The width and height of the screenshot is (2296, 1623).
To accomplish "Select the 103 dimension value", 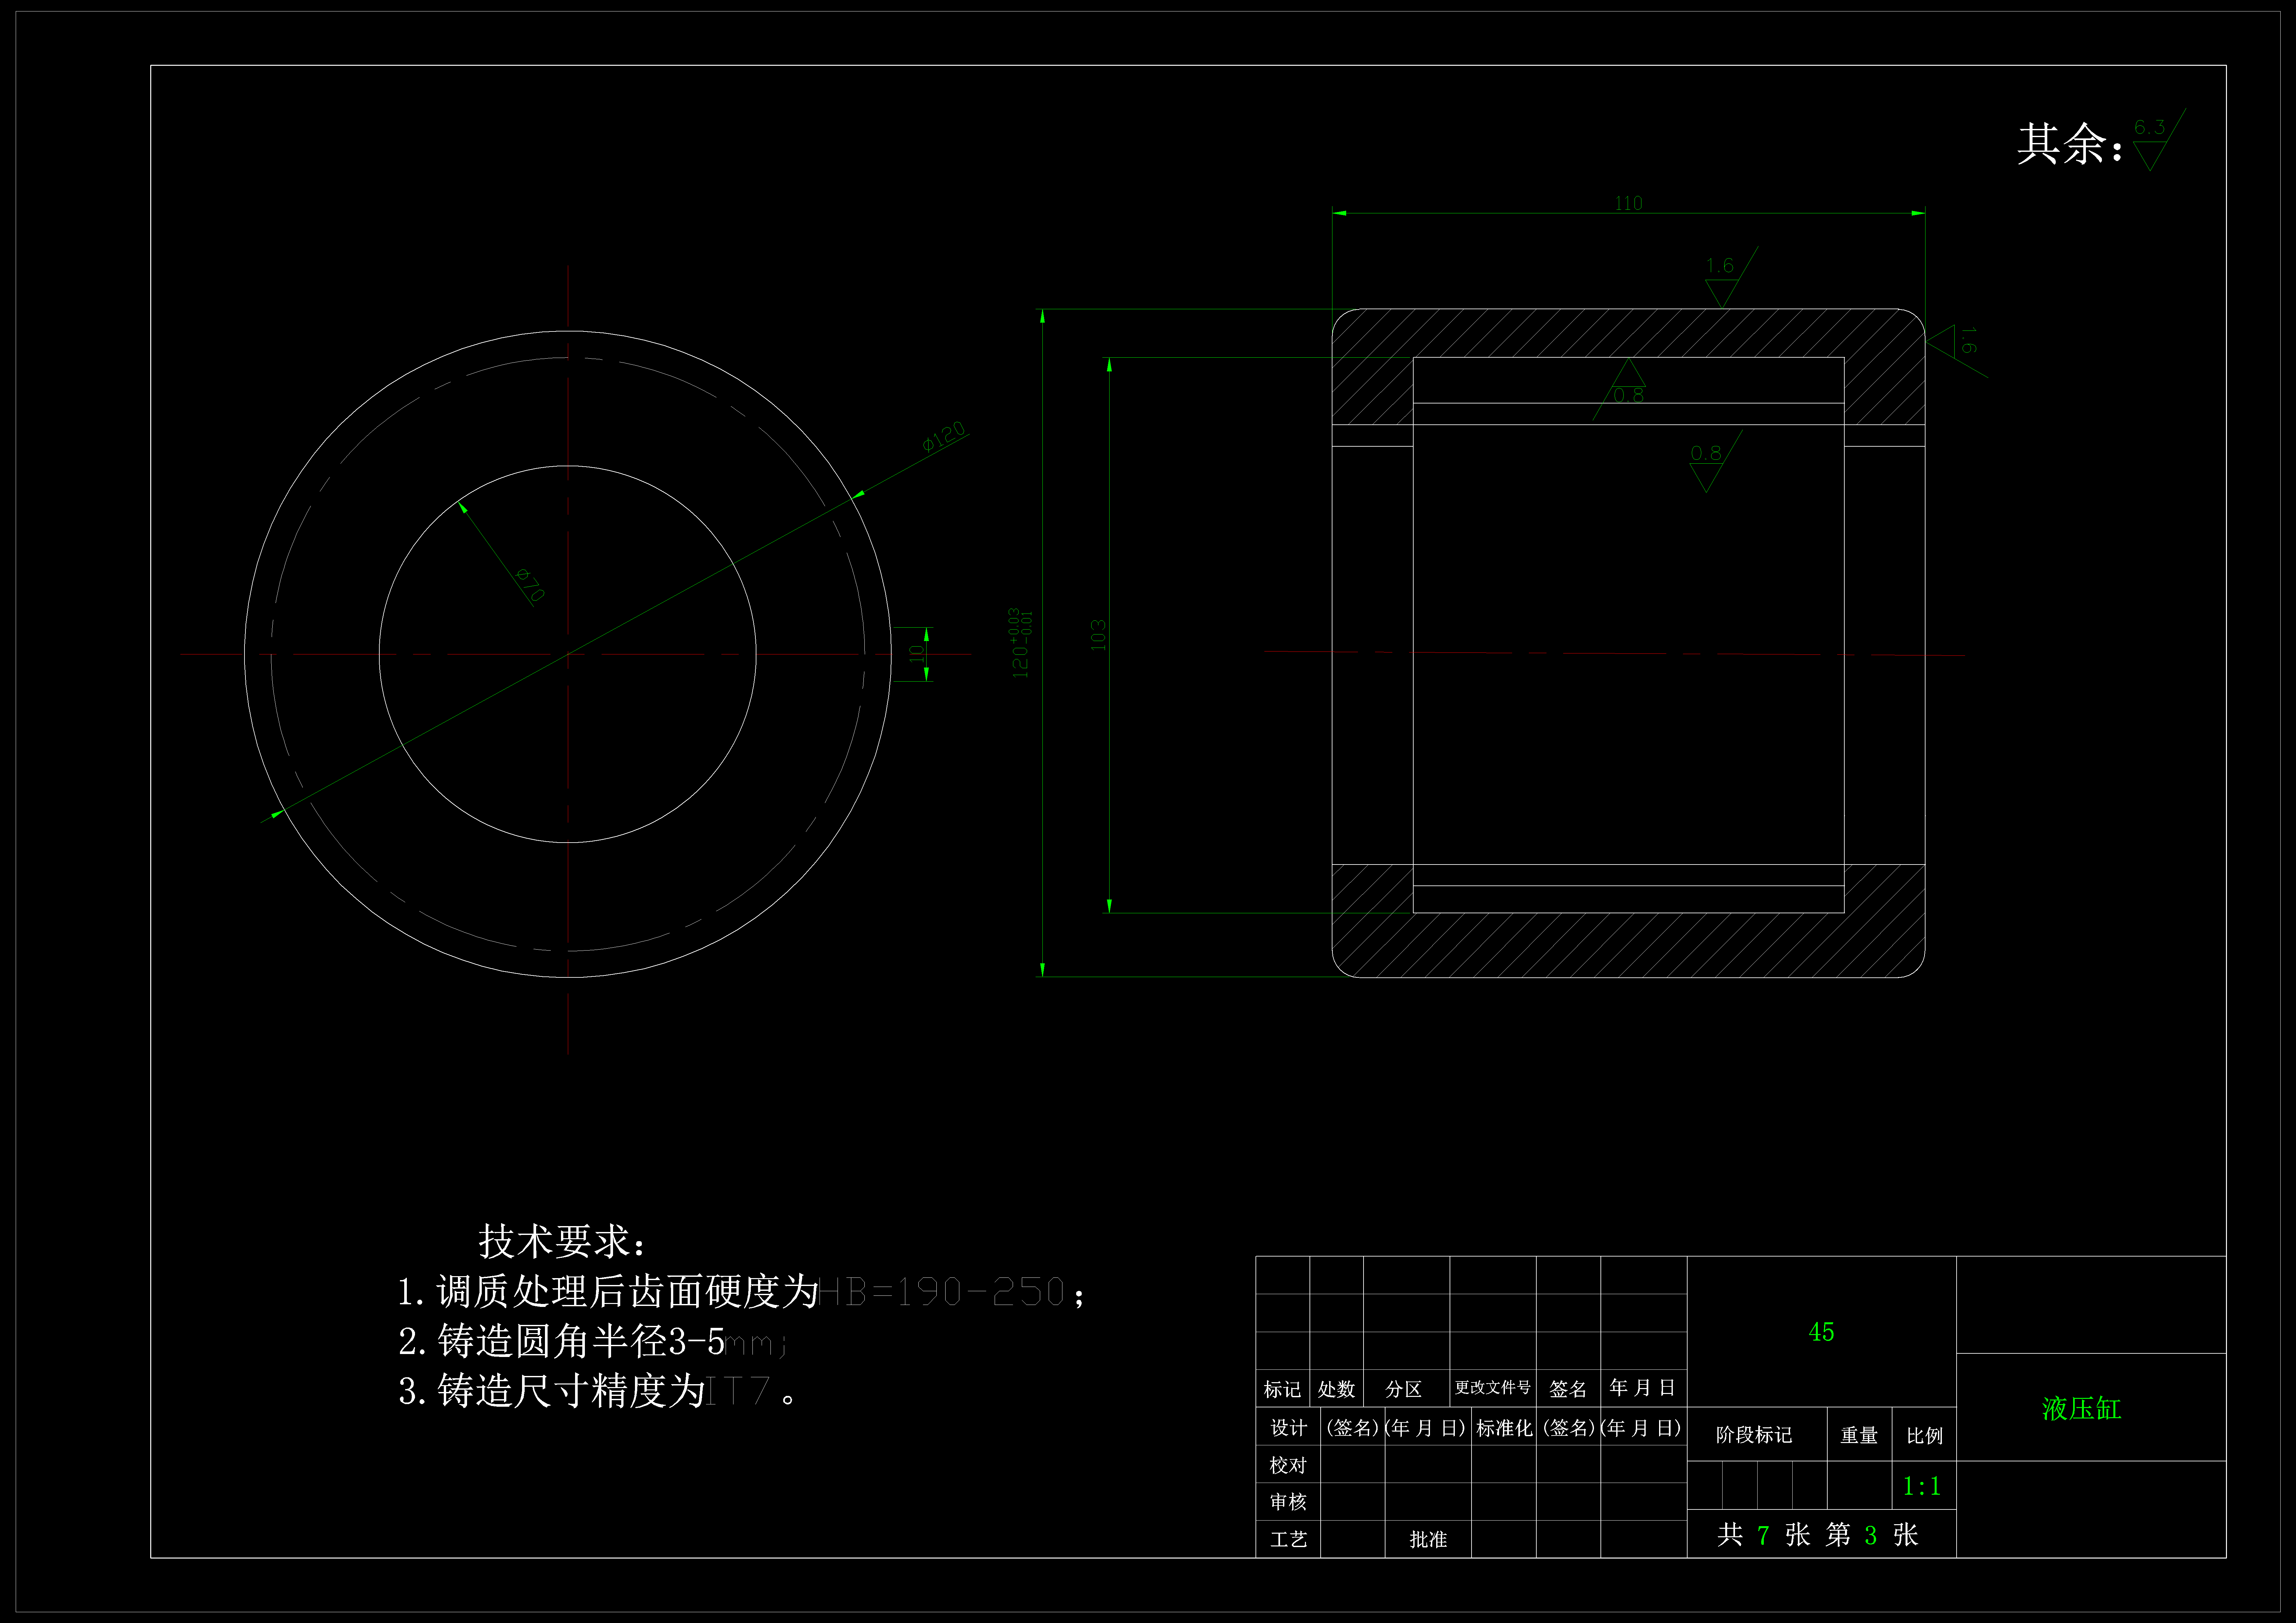I will 1098,635.
